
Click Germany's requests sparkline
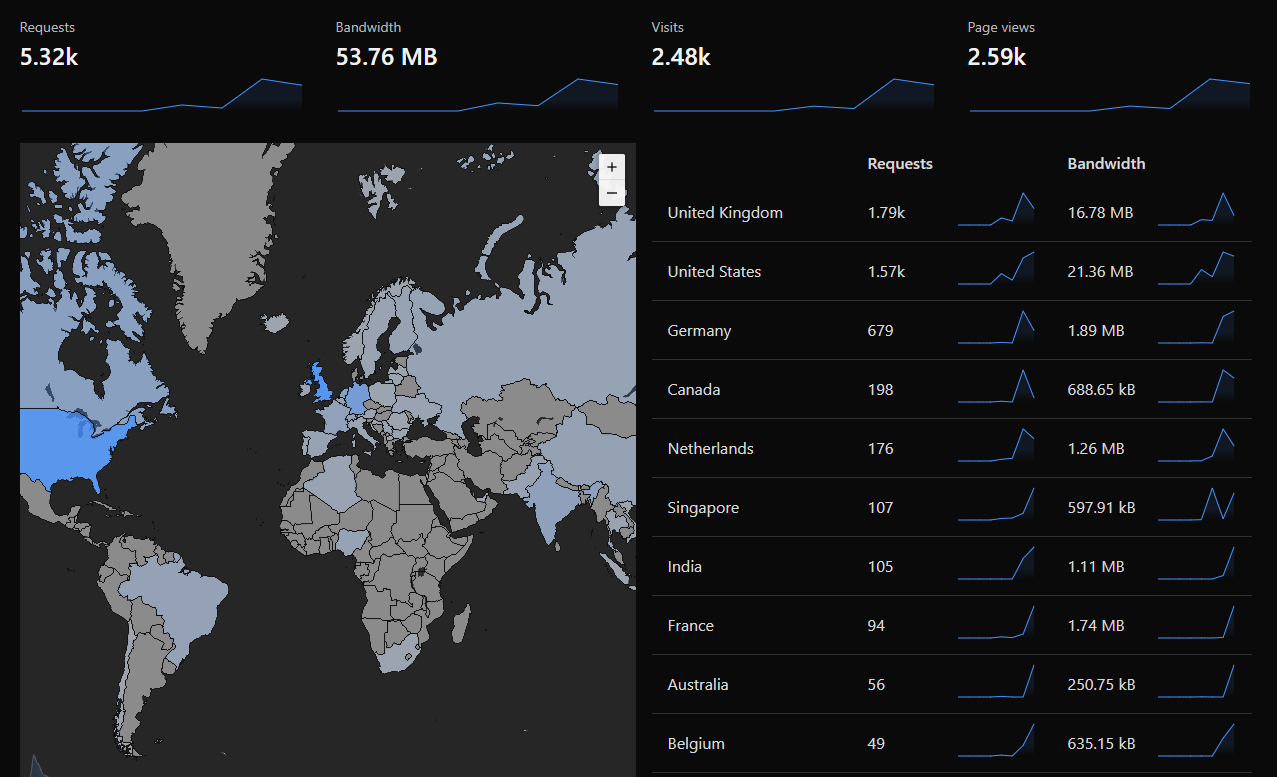[996, 327]
